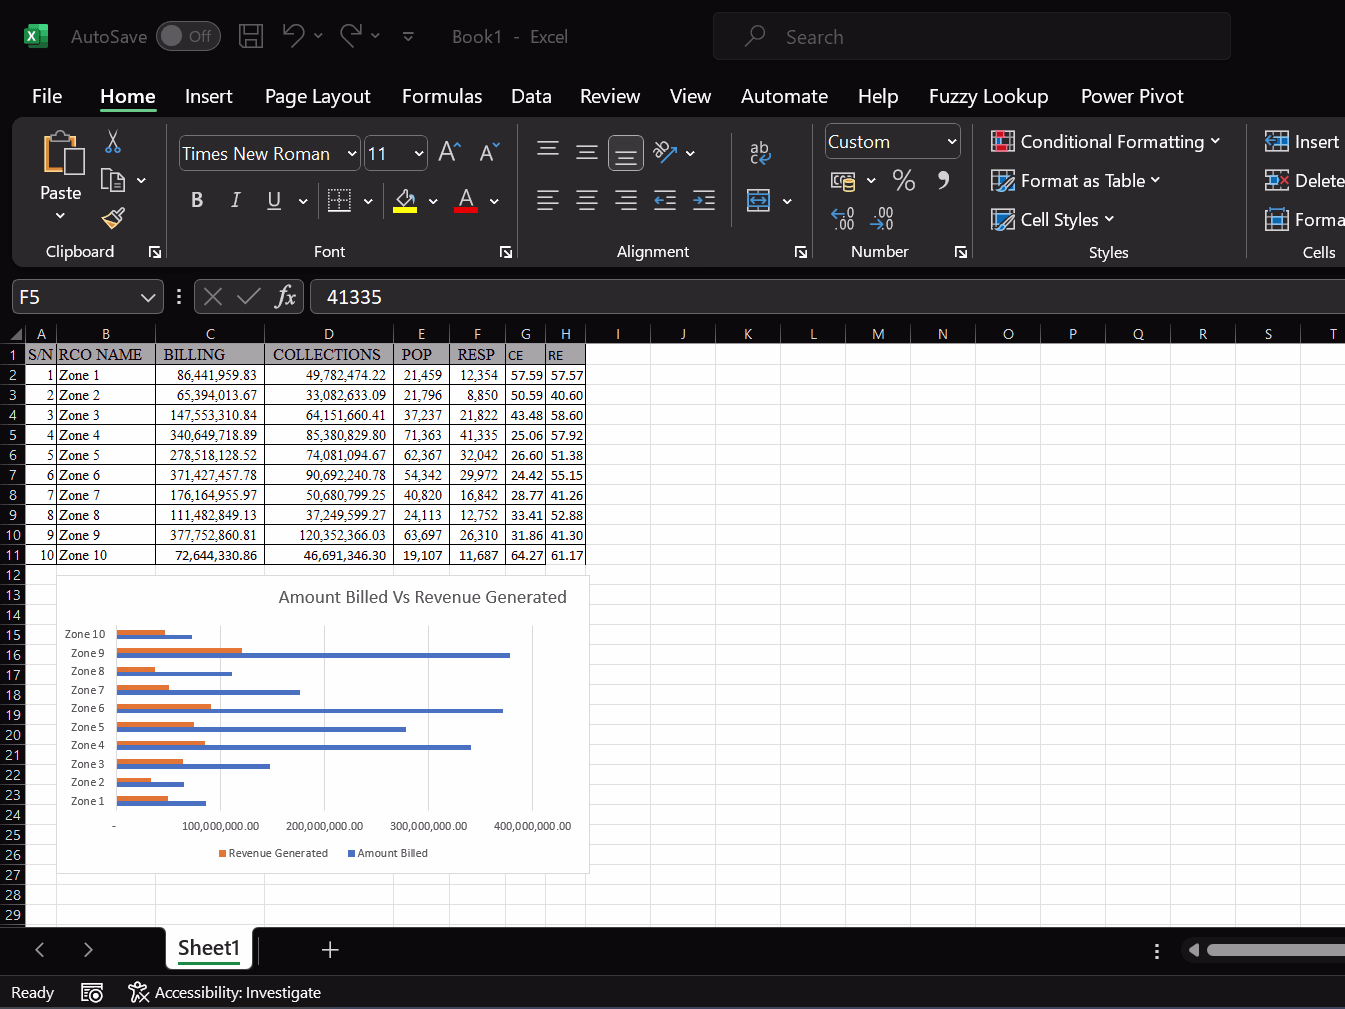
Task: Switch to the Page Layout tab
Action: coord(317,96)
